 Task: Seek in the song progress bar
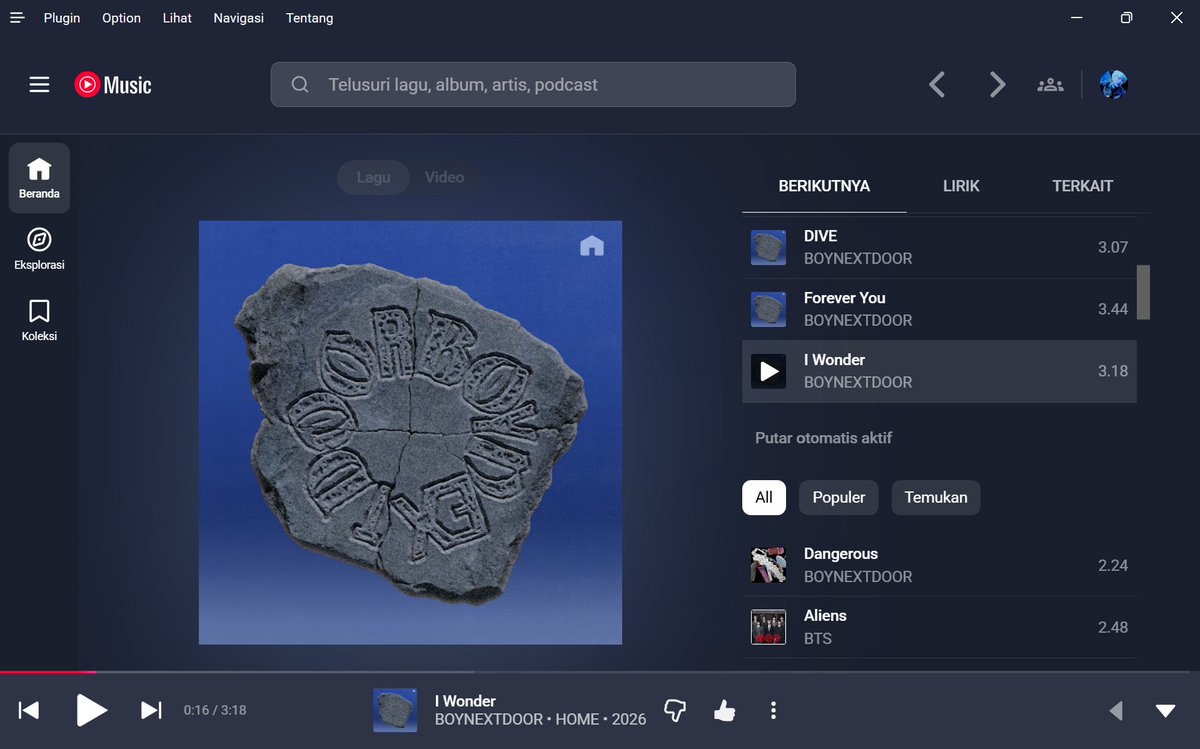pos(600,672)
